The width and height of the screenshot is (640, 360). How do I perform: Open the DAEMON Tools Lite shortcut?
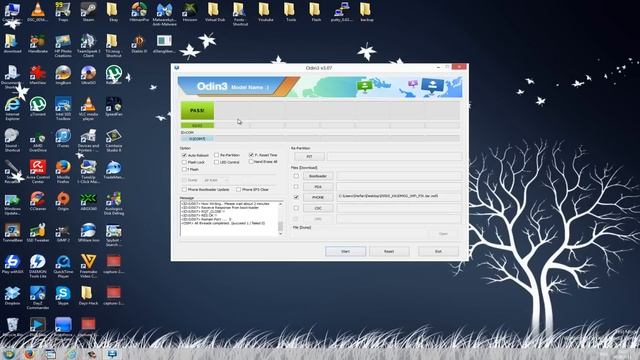click(38, 266)
